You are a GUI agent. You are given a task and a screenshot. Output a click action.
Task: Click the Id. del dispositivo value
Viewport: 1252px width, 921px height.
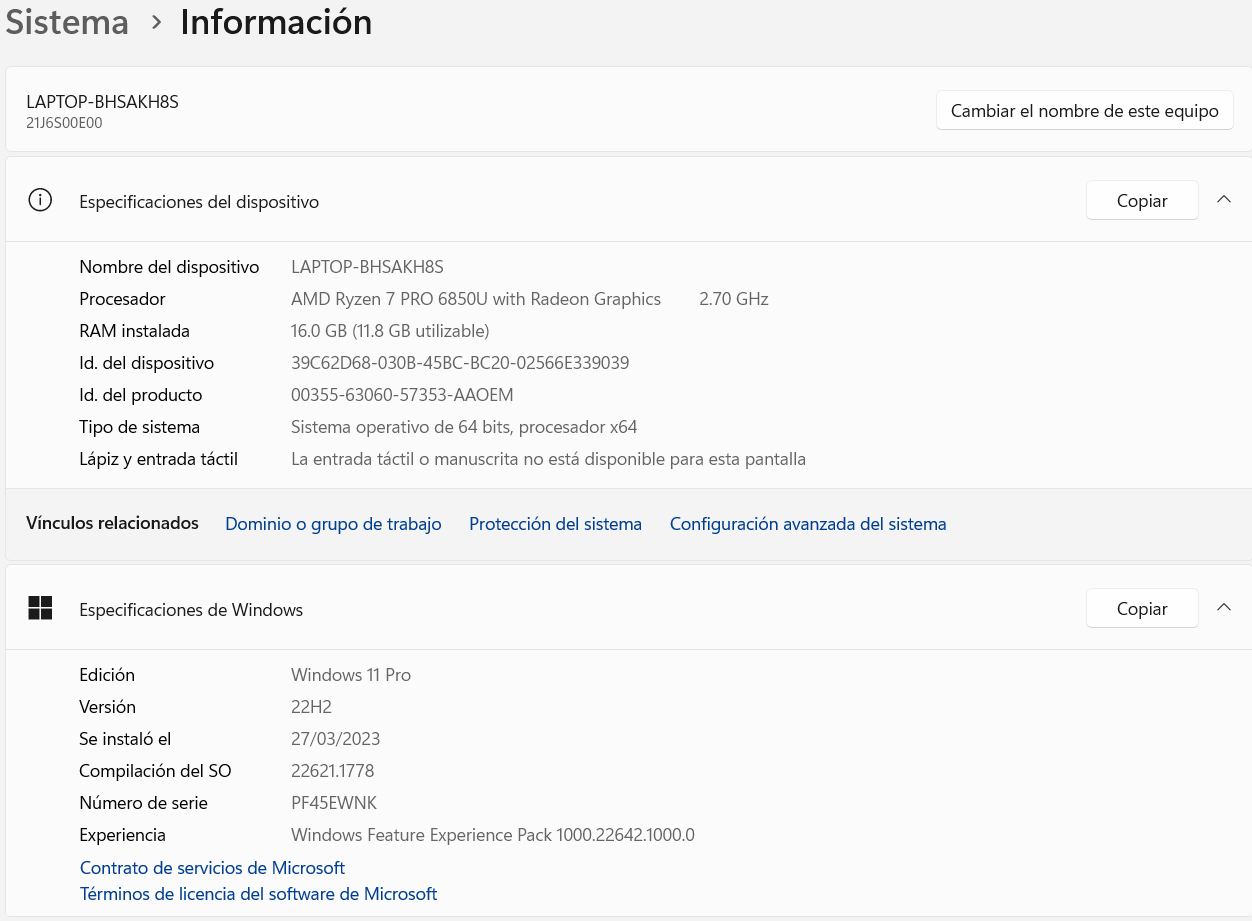460,363
